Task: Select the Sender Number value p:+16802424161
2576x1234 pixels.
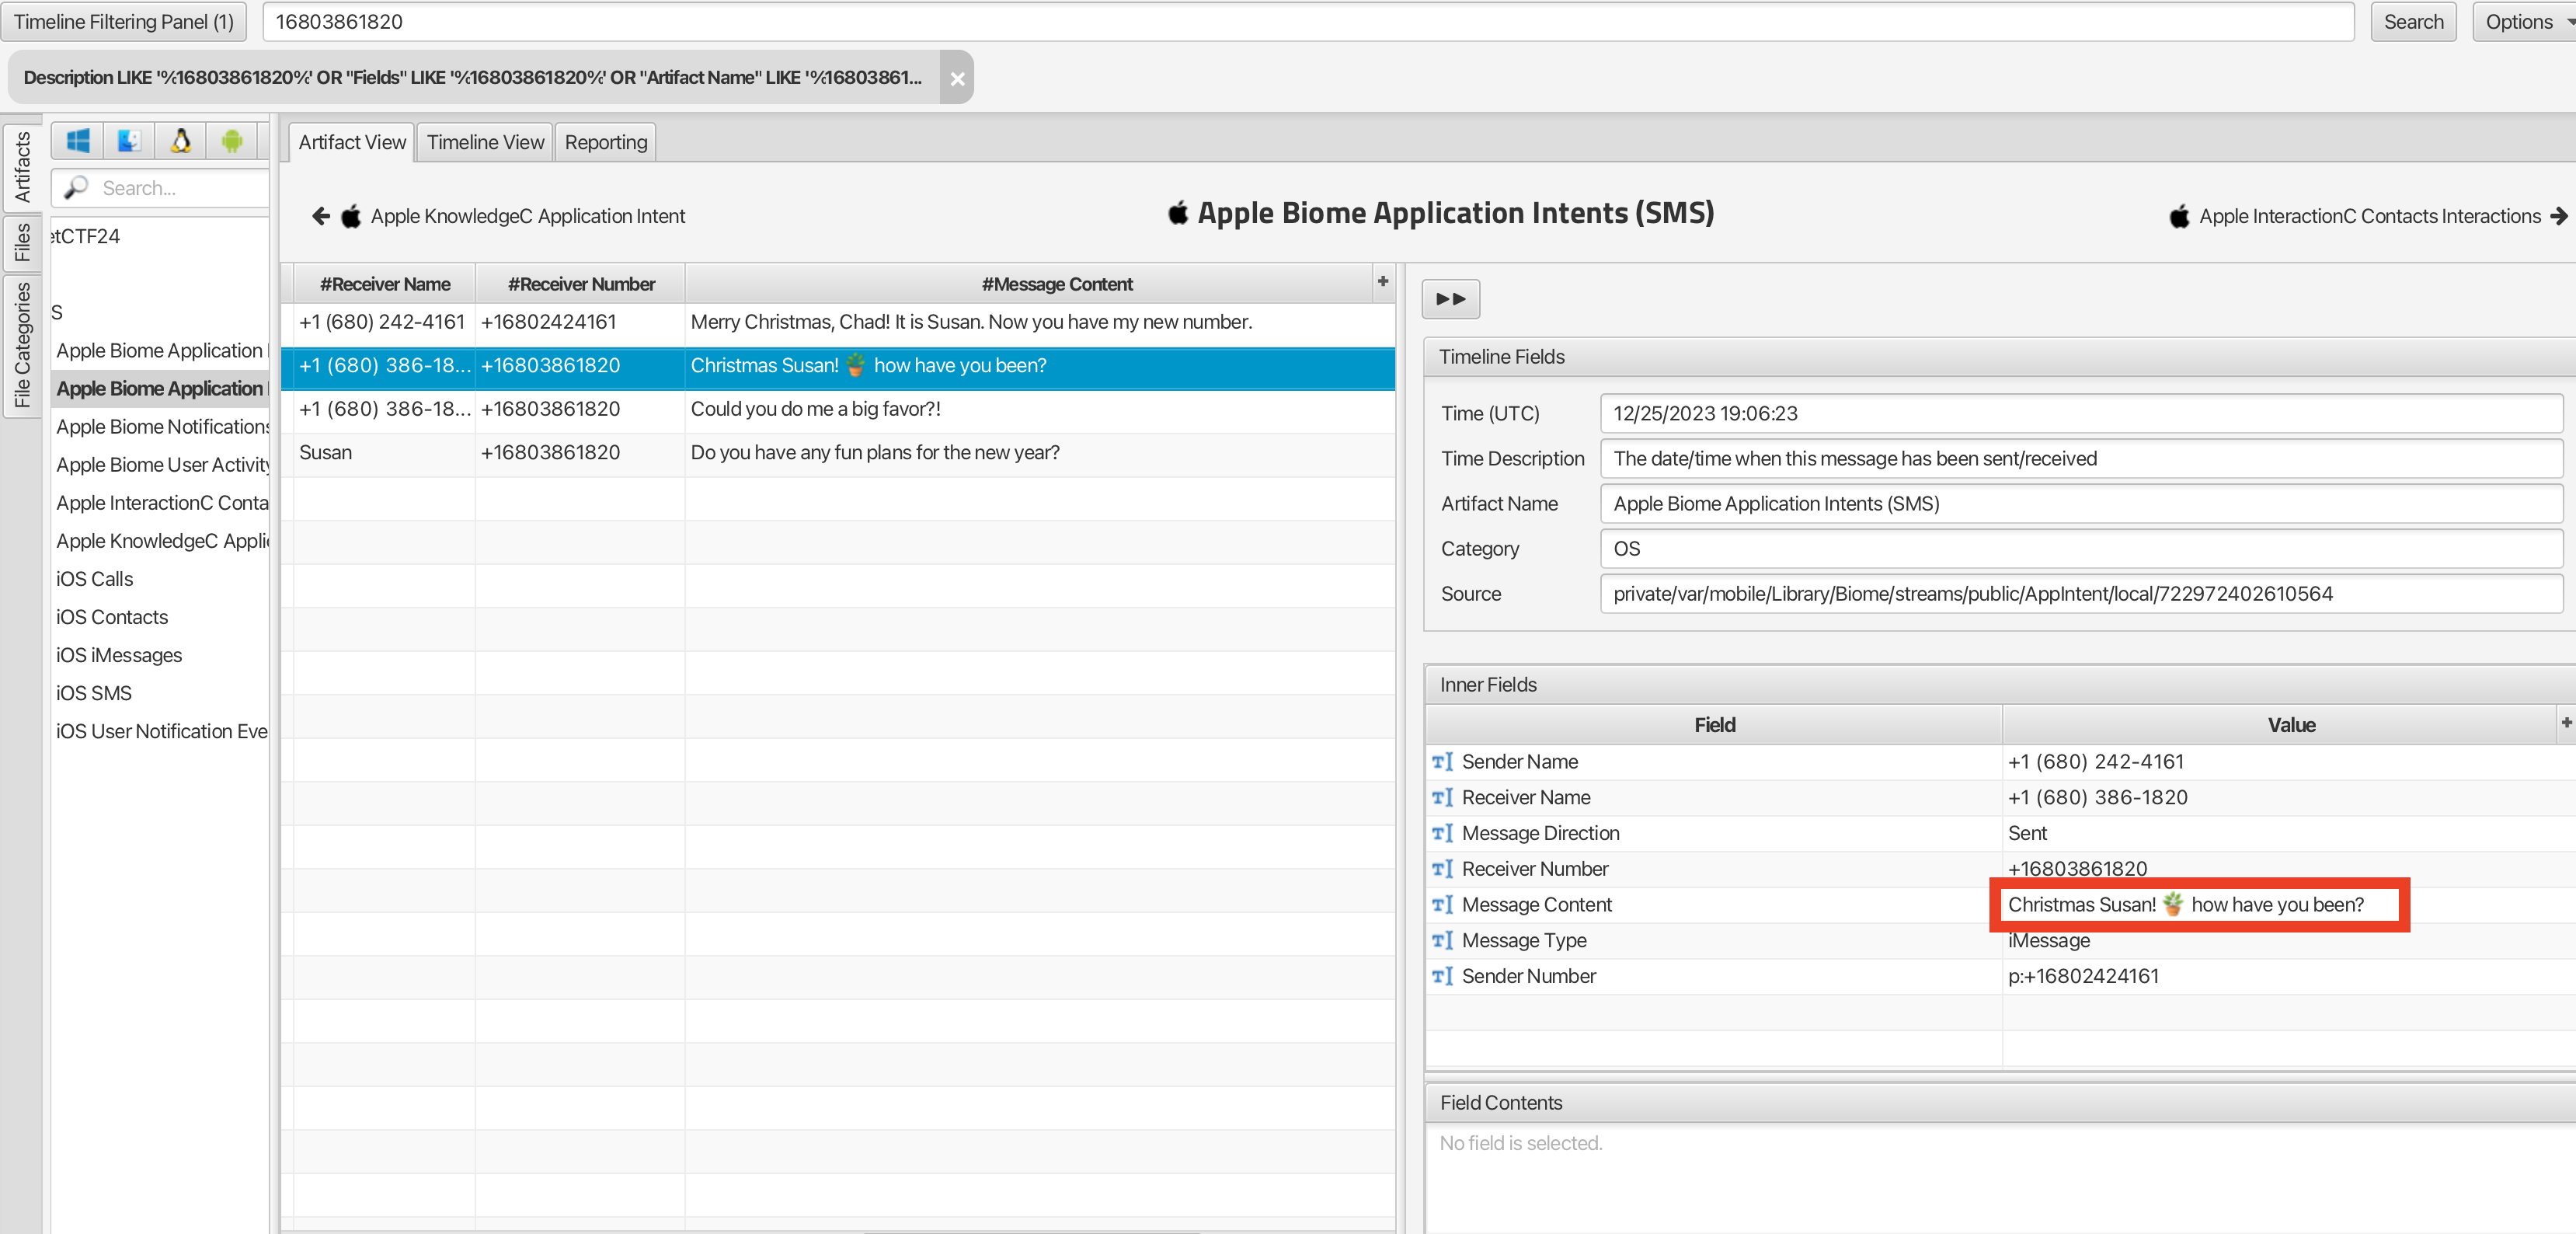Action: (x=2083, y=976)
